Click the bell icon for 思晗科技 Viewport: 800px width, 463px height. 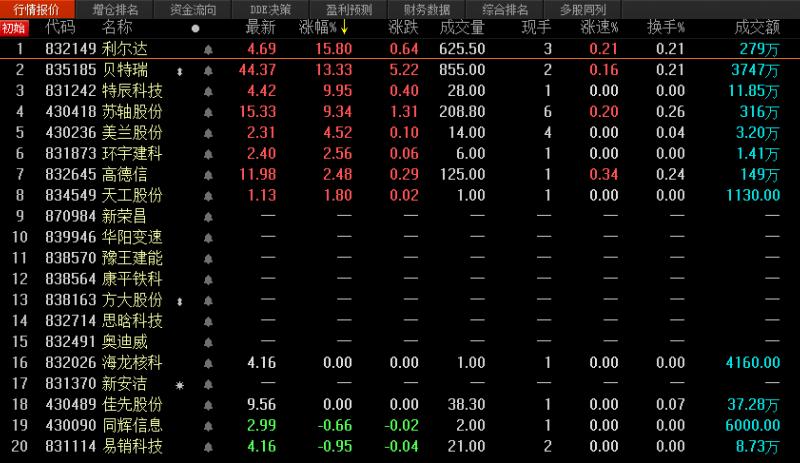click(x=208, y=322)
